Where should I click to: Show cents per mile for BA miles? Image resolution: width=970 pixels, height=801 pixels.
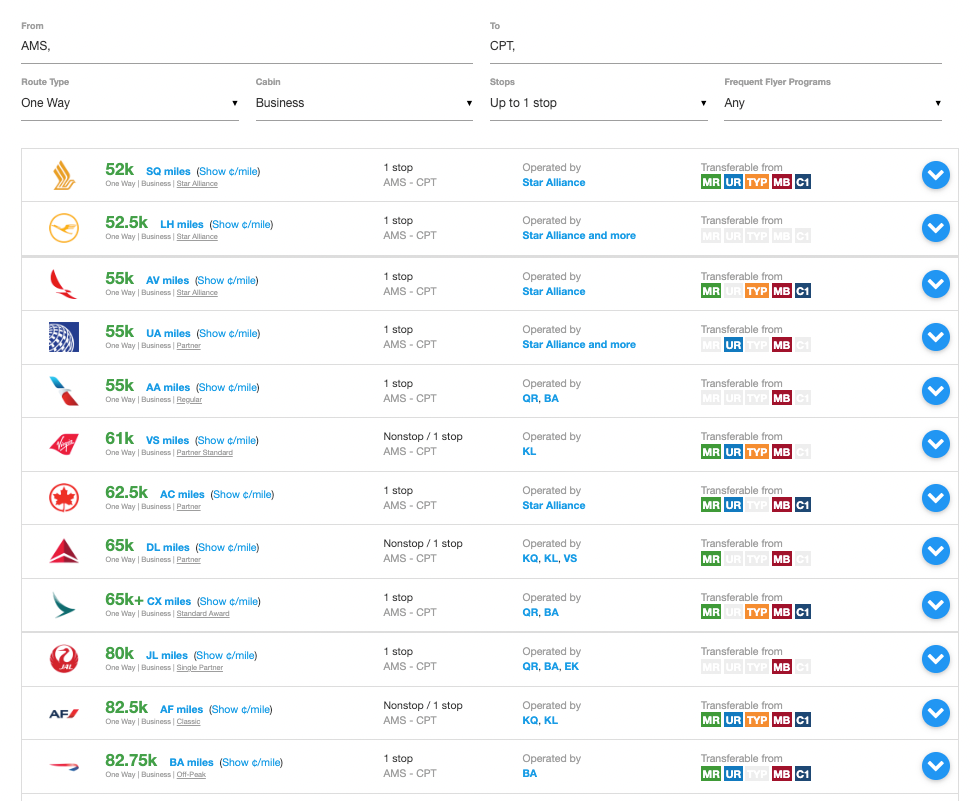tap(251, 763)
